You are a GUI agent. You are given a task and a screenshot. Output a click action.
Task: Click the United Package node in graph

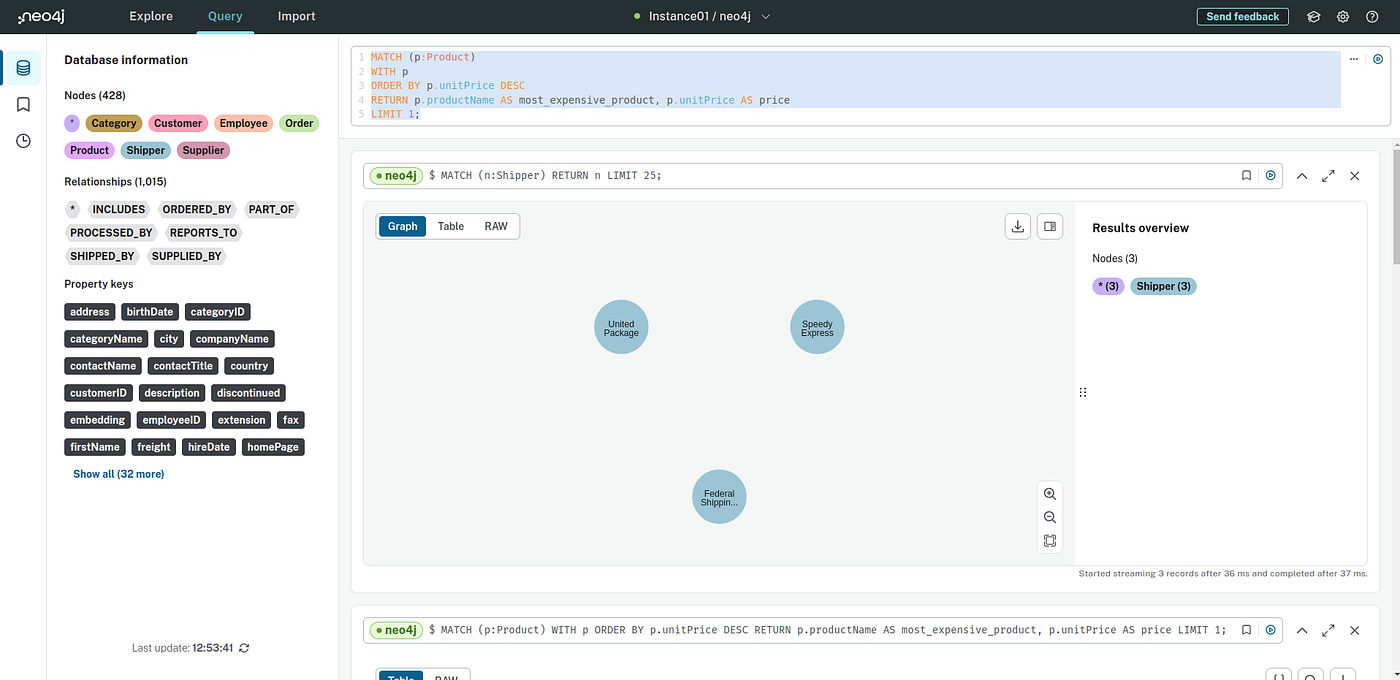pos(621,327)
